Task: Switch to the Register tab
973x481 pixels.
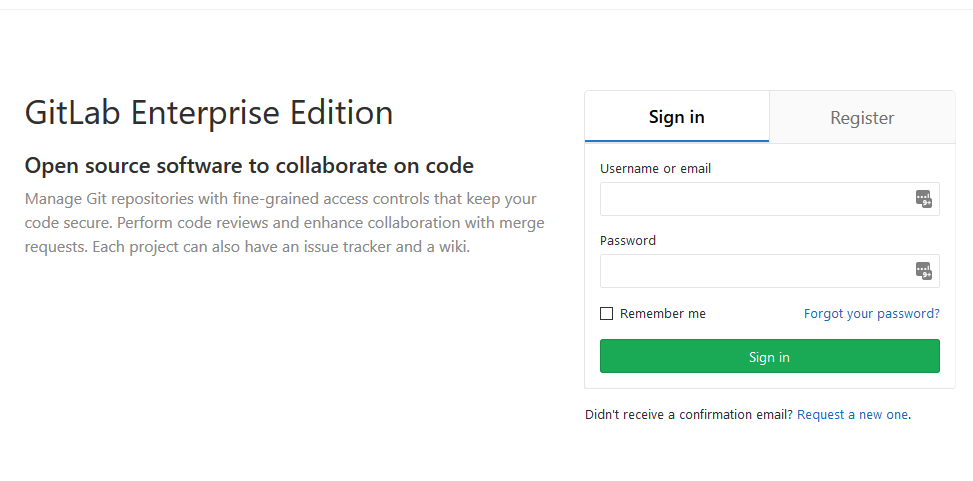Action: coord(862,117)
